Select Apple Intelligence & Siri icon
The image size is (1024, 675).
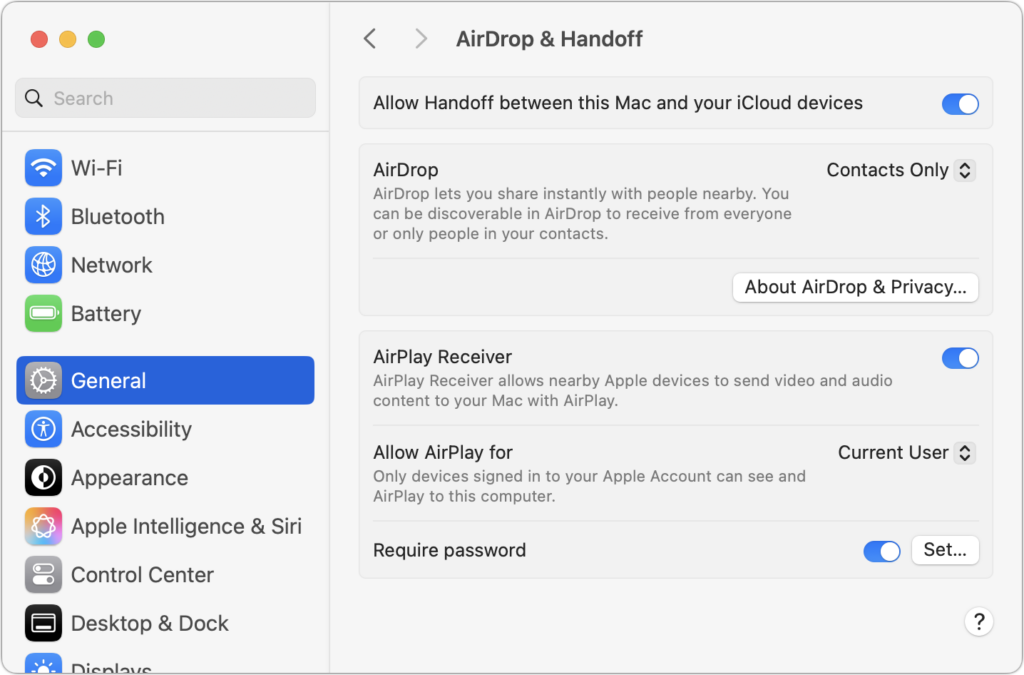pyautogui.click(x=43, y=526)
